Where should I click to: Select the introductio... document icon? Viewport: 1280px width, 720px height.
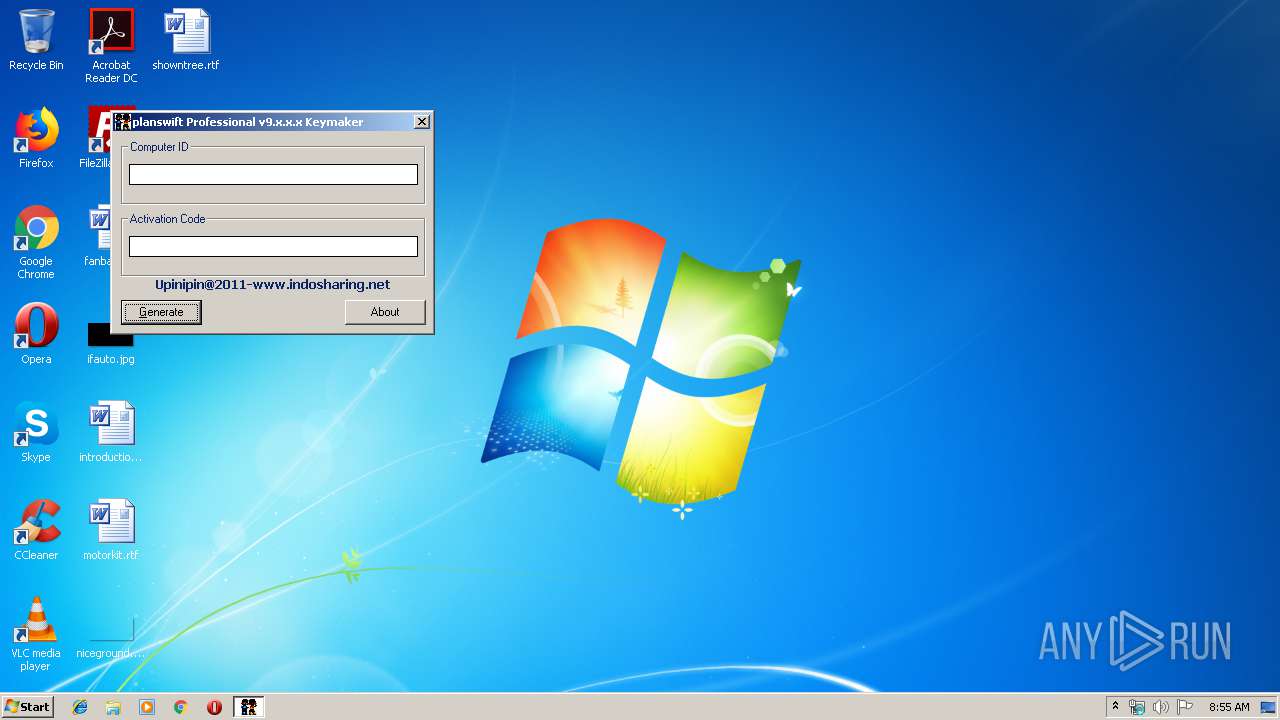pyautogui.click(x=111, y=432)
